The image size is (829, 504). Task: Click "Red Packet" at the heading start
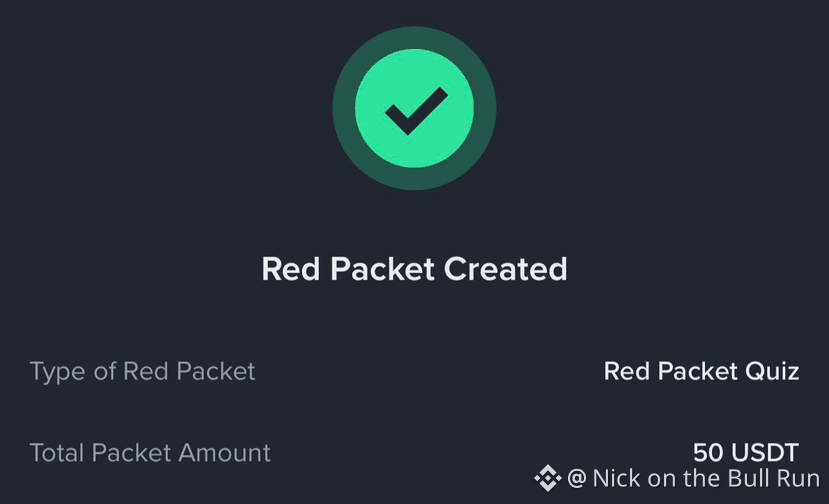point(348,269)
